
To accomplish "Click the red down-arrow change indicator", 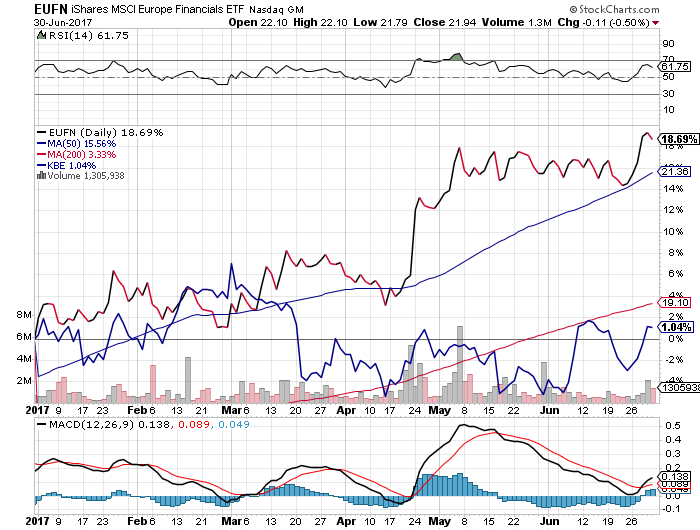I will pyautogui.click(x=655, y=23).
